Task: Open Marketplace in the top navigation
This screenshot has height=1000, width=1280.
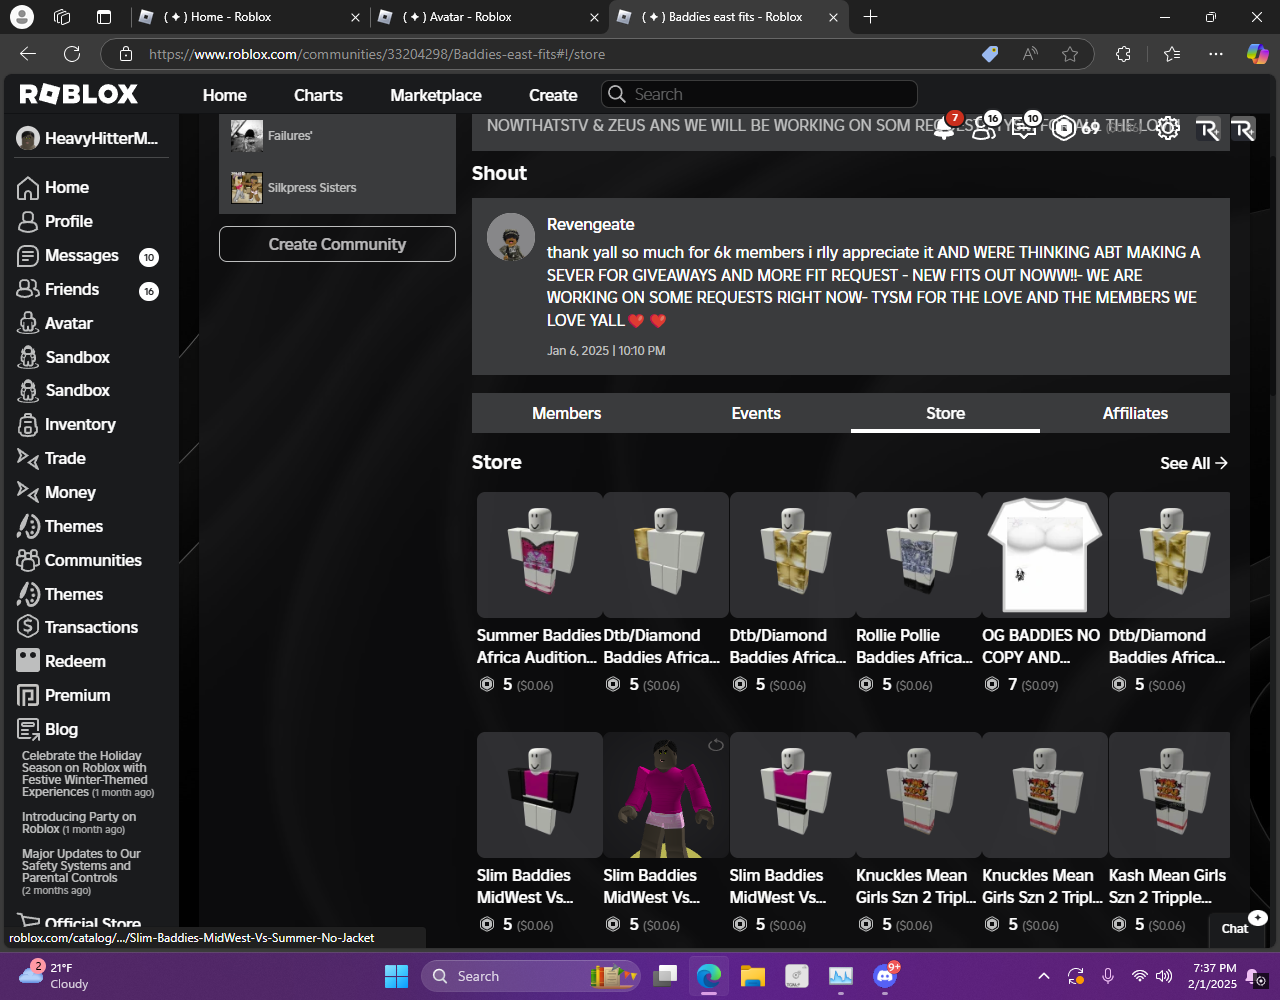Action: pos(436,95)
